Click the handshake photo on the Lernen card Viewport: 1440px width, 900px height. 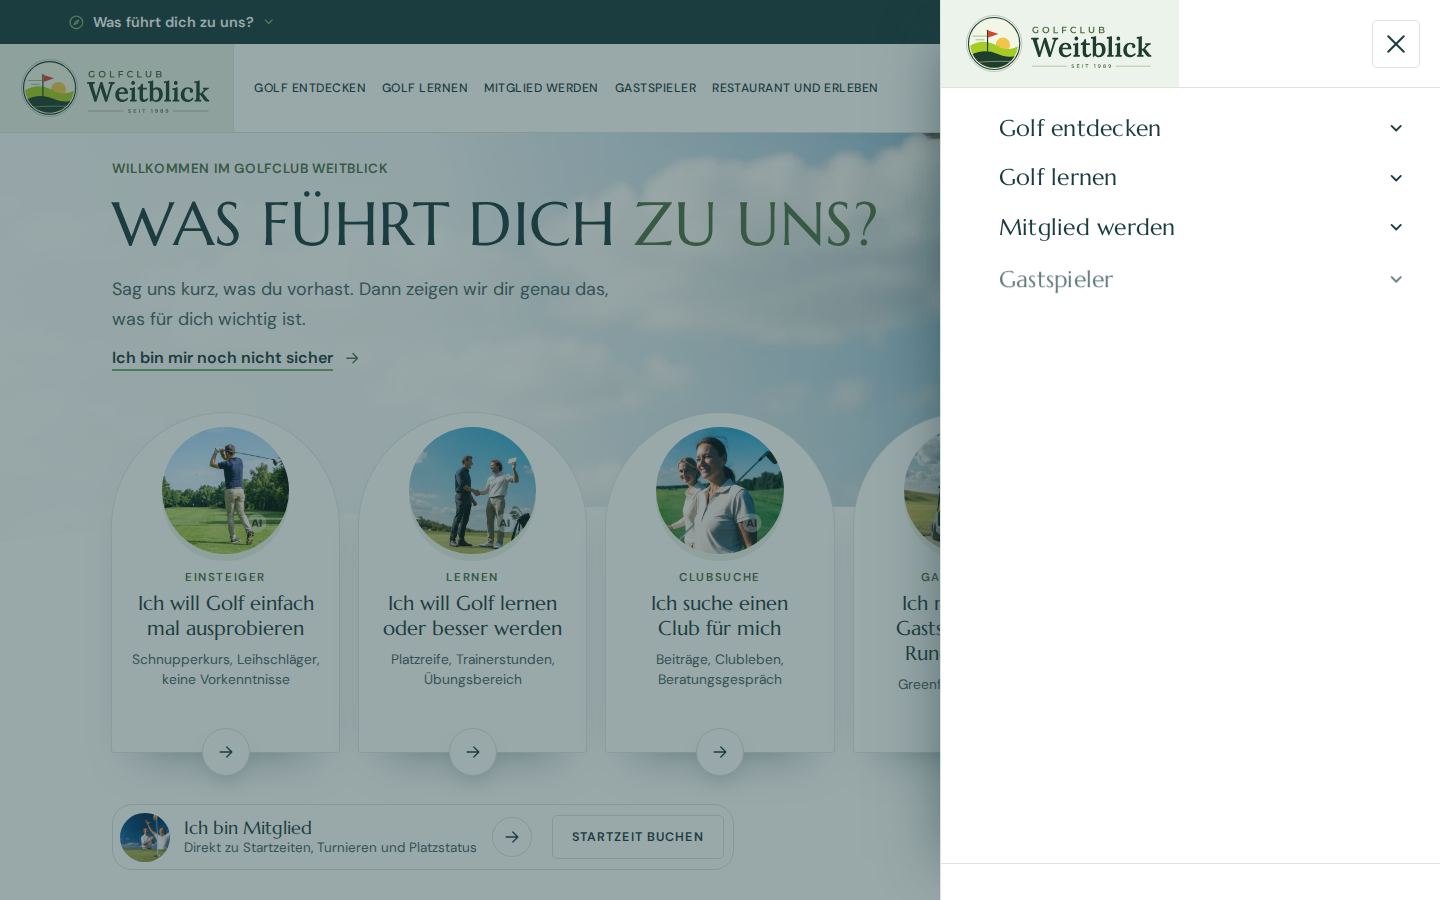[x=473, y=491]
